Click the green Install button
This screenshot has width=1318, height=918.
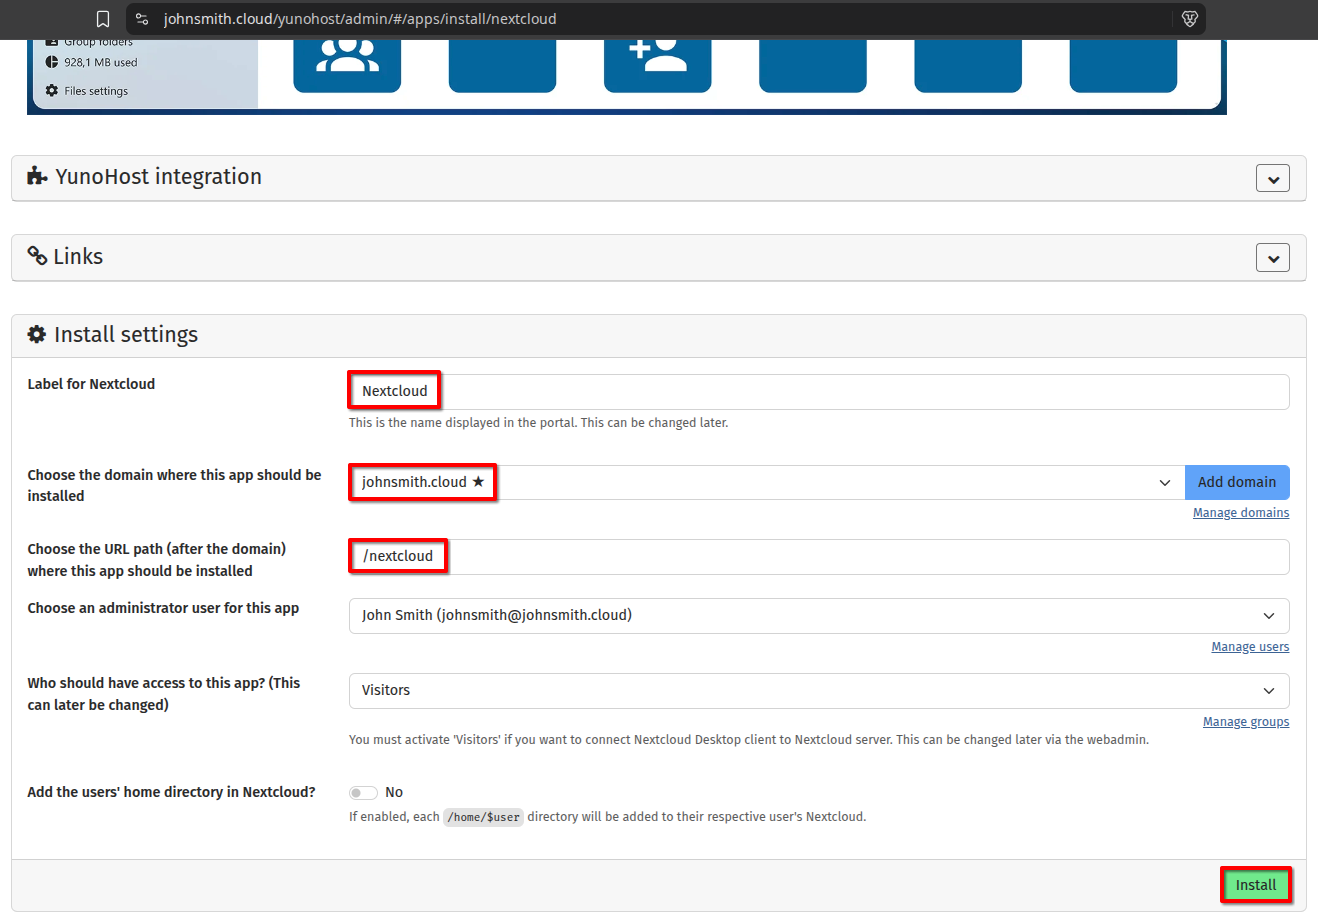click(1256, 885)
